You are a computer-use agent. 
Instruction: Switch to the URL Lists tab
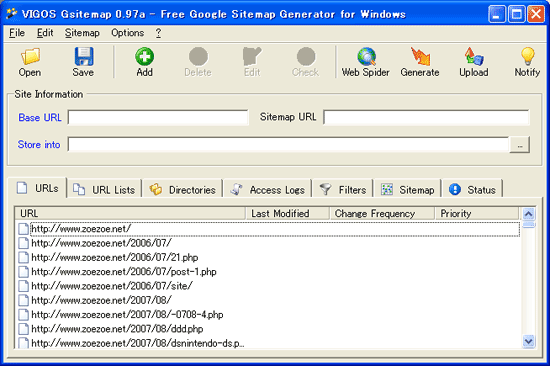(104, 190)
